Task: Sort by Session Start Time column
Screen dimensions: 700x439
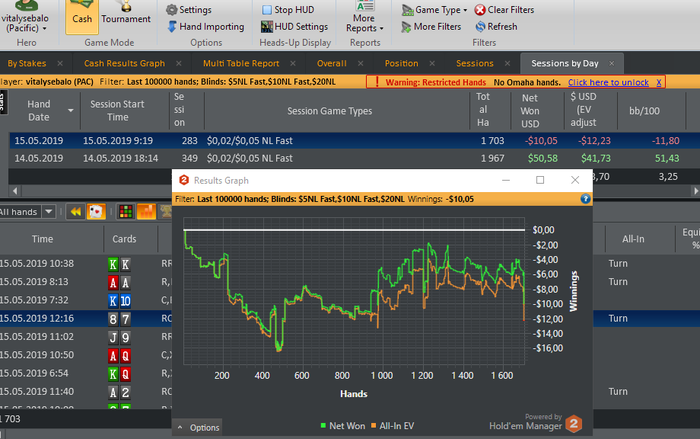Action: click(117, 110)
